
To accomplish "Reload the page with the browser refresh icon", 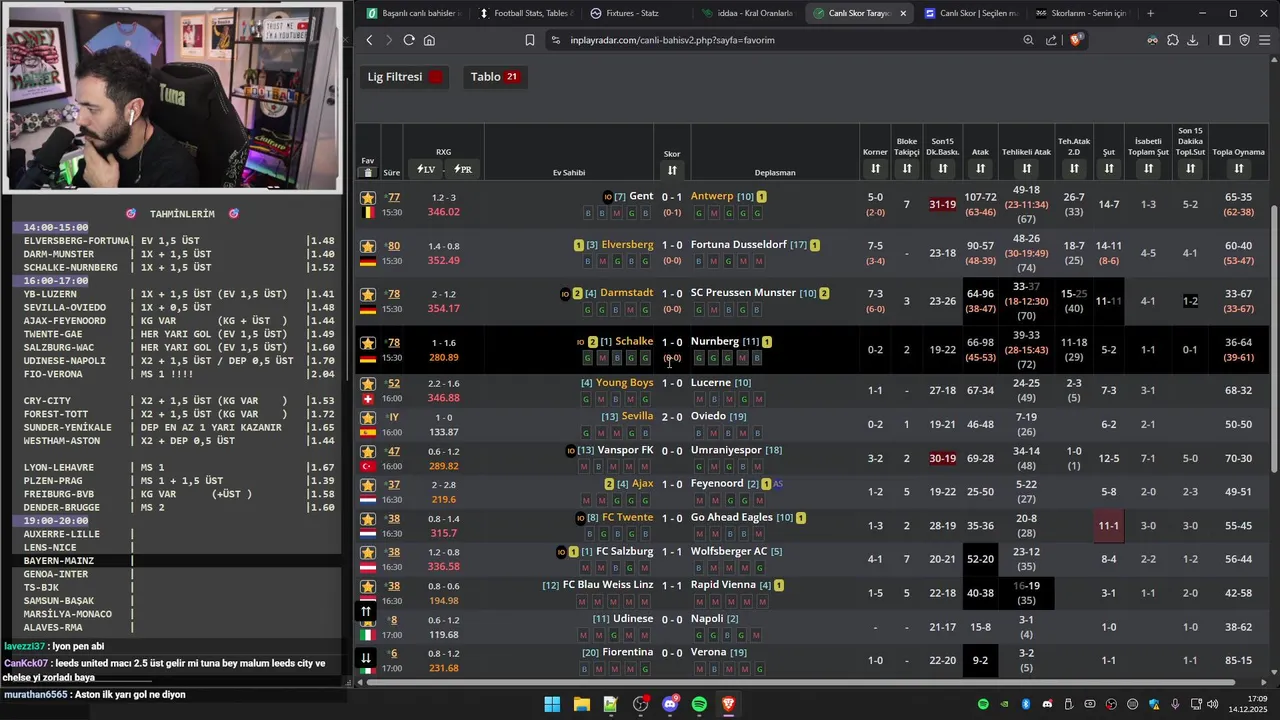I will tap(409, 40).
